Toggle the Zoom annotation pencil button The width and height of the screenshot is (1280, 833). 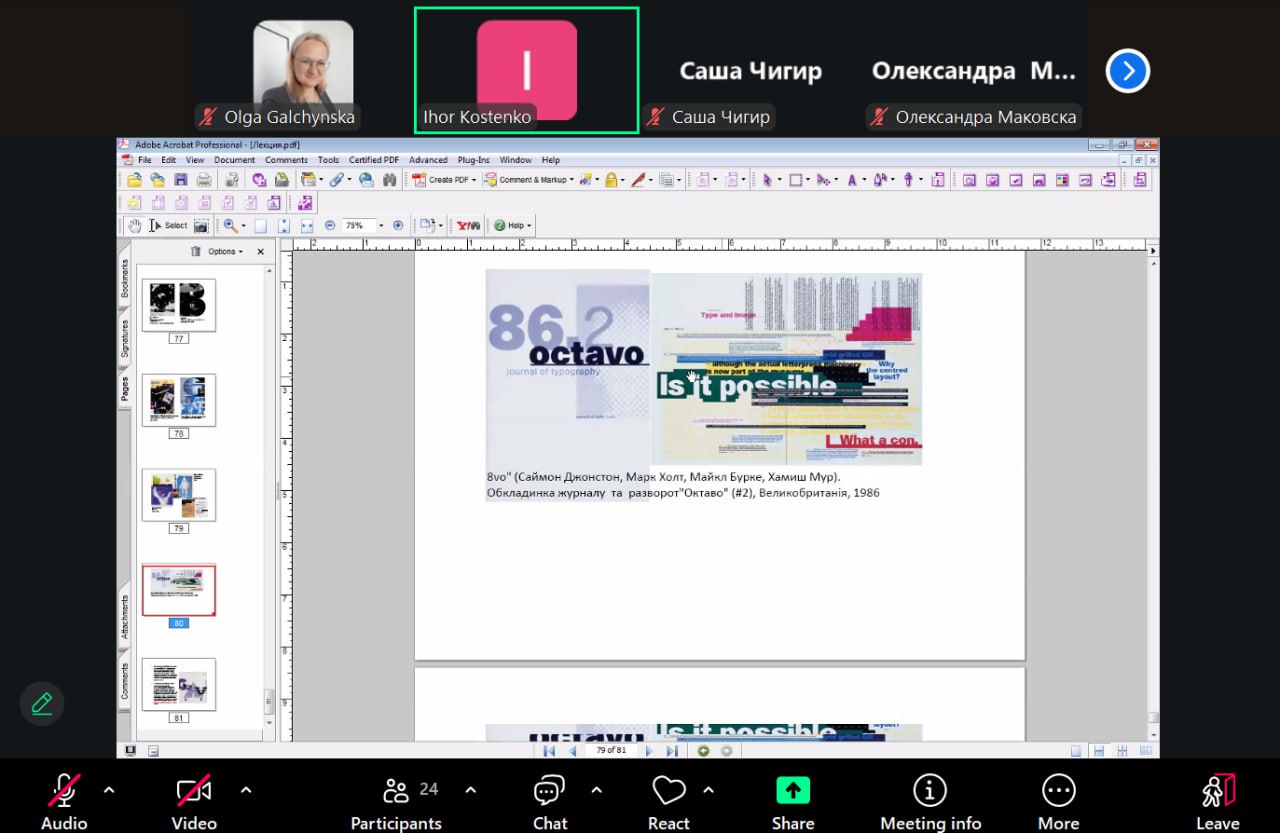(x=42, y=703)
